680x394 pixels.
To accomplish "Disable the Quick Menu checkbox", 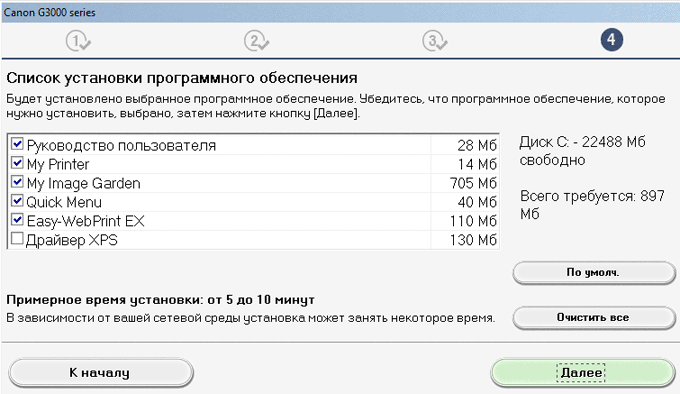I will (17, 200).
